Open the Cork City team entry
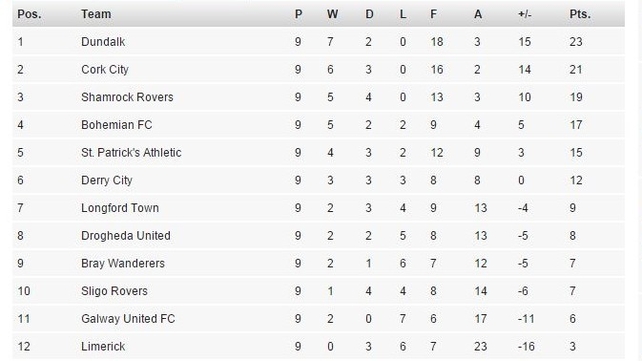Screen dimensions: 642x361 tap(105, 70)
